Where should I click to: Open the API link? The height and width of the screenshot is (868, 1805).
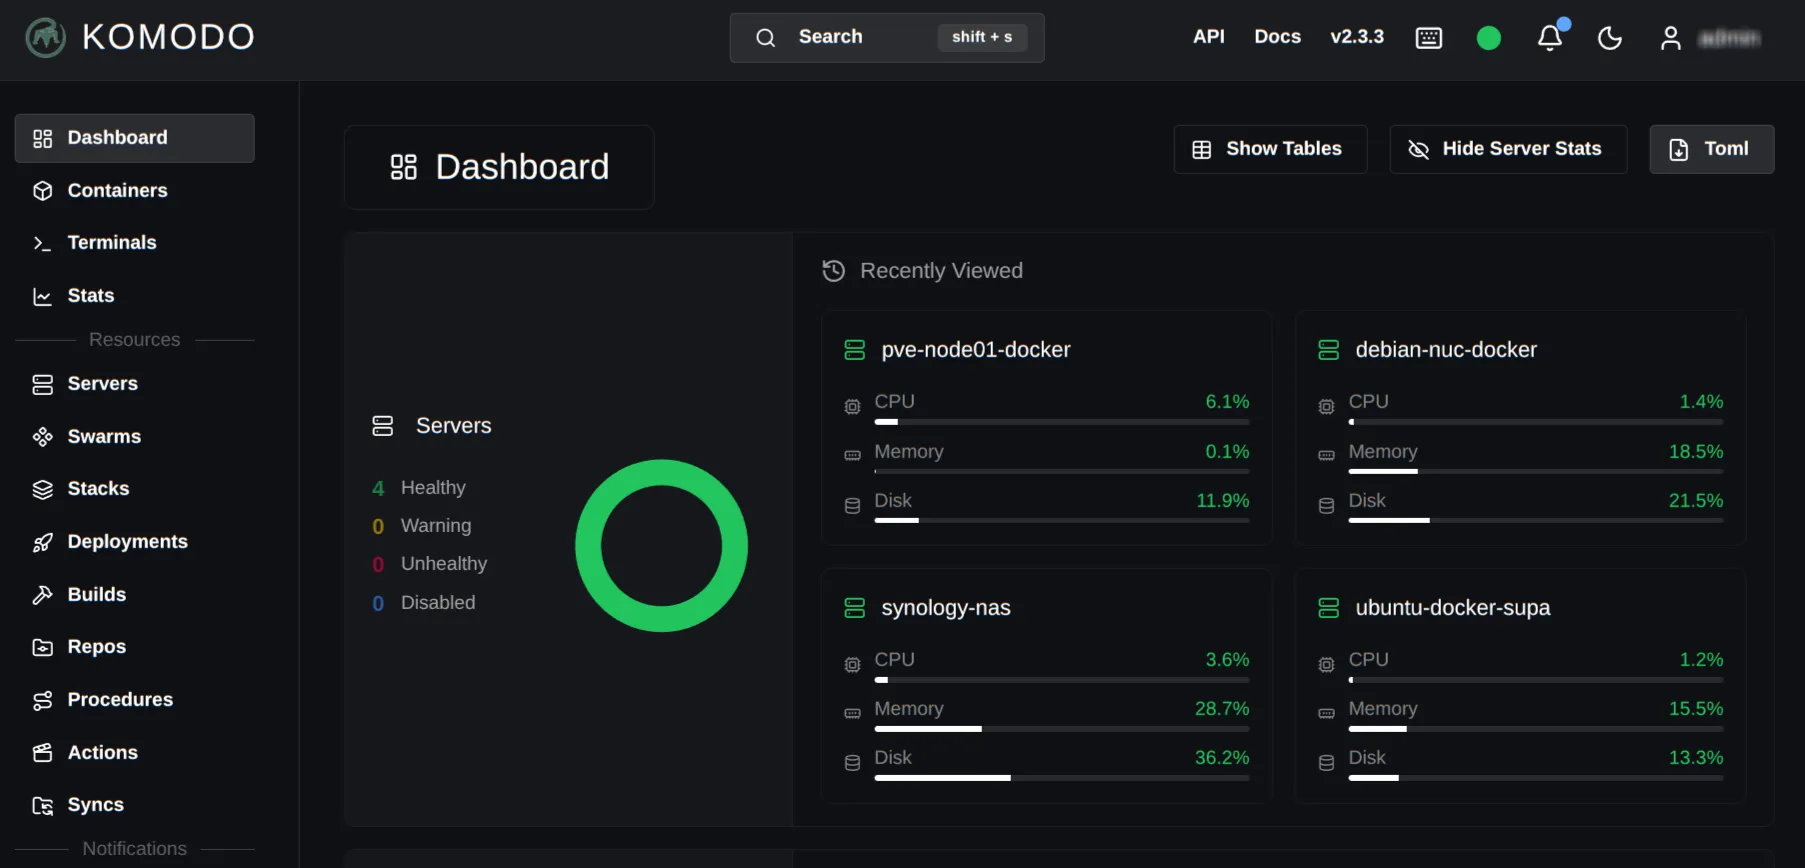click(1209, 37)
